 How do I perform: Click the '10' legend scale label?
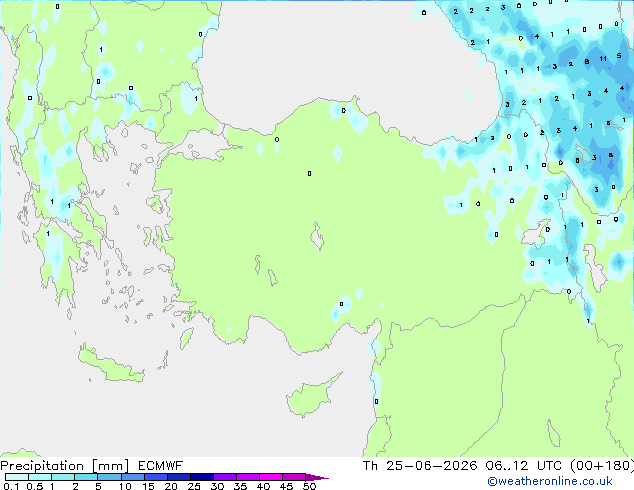[125, 486]
